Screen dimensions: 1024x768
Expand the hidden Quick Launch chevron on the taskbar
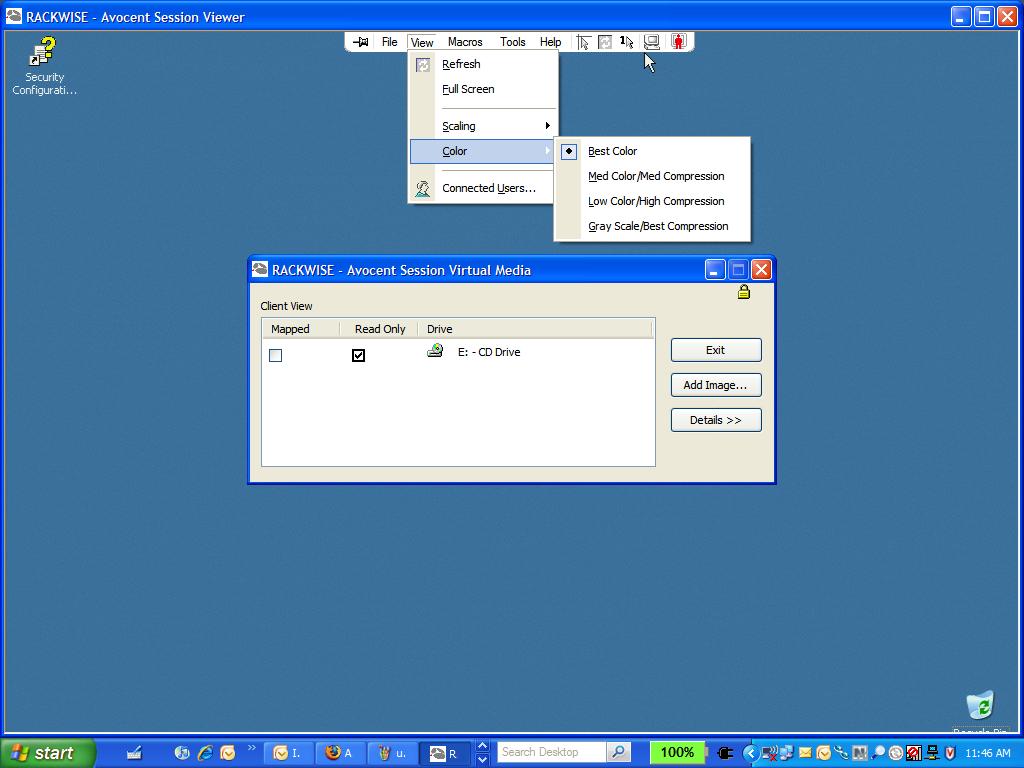coord(251,747)
